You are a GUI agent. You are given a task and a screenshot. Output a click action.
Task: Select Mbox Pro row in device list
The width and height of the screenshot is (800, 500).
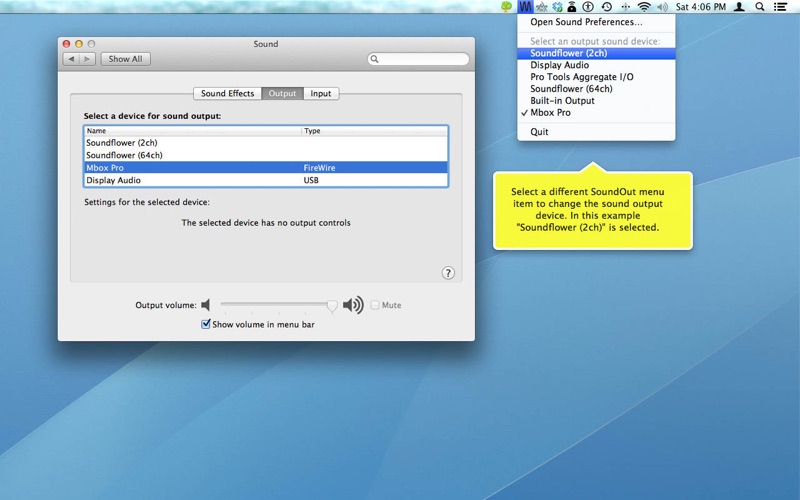(266, 168)
